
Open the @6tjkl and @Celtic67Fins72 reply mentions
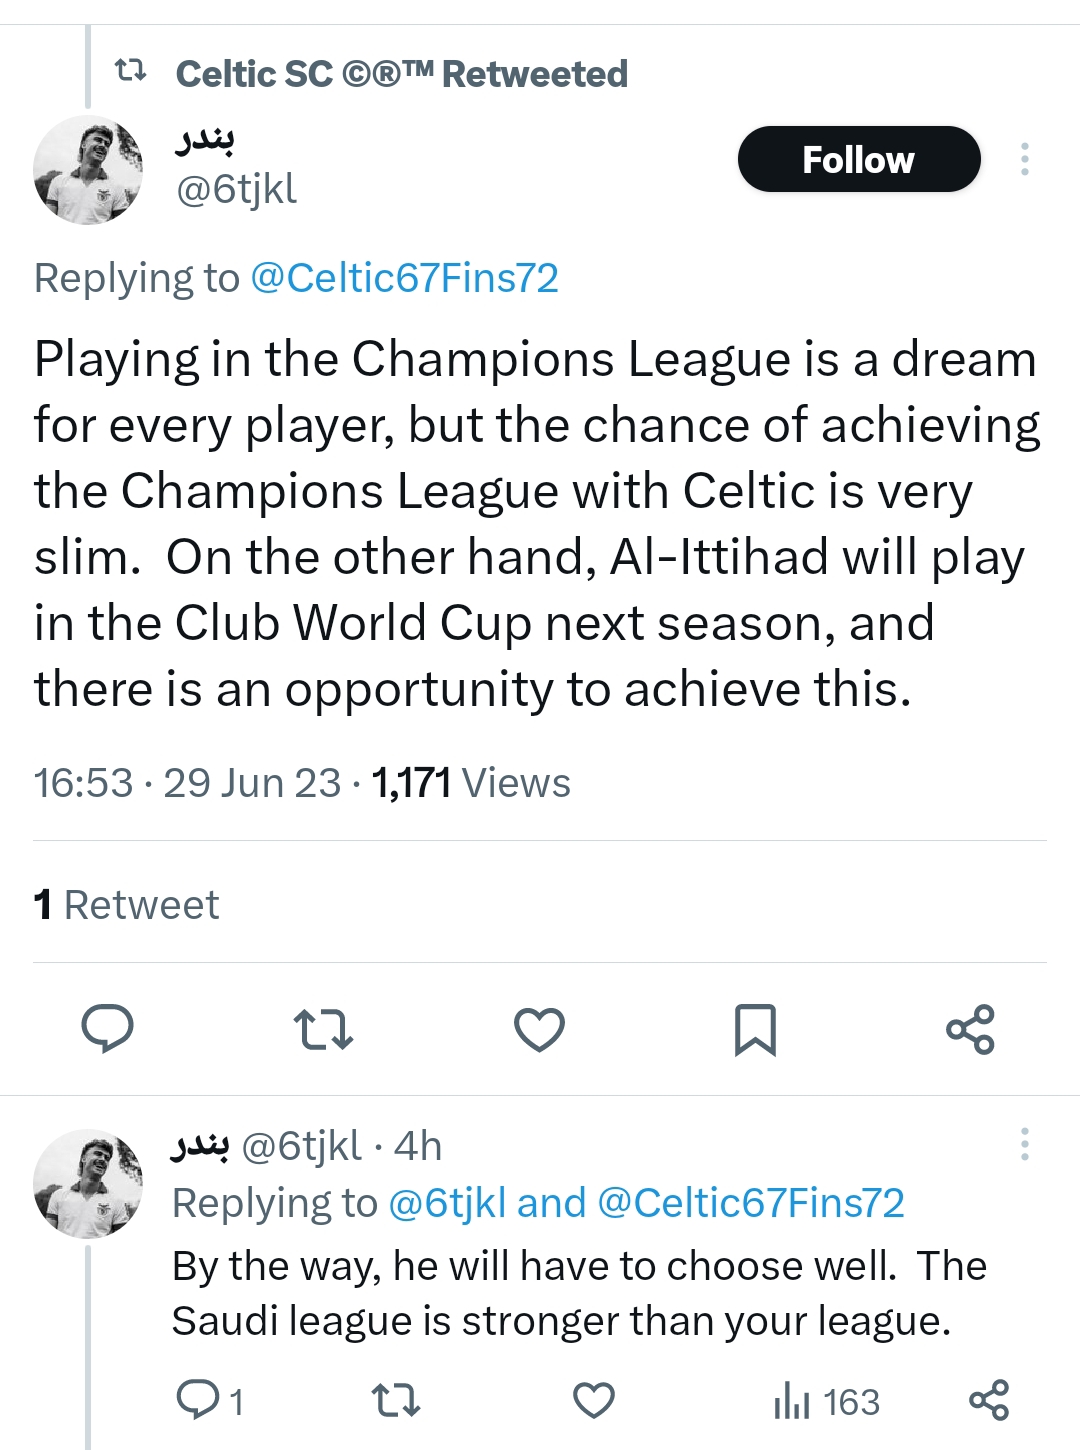click(646, 1203)
